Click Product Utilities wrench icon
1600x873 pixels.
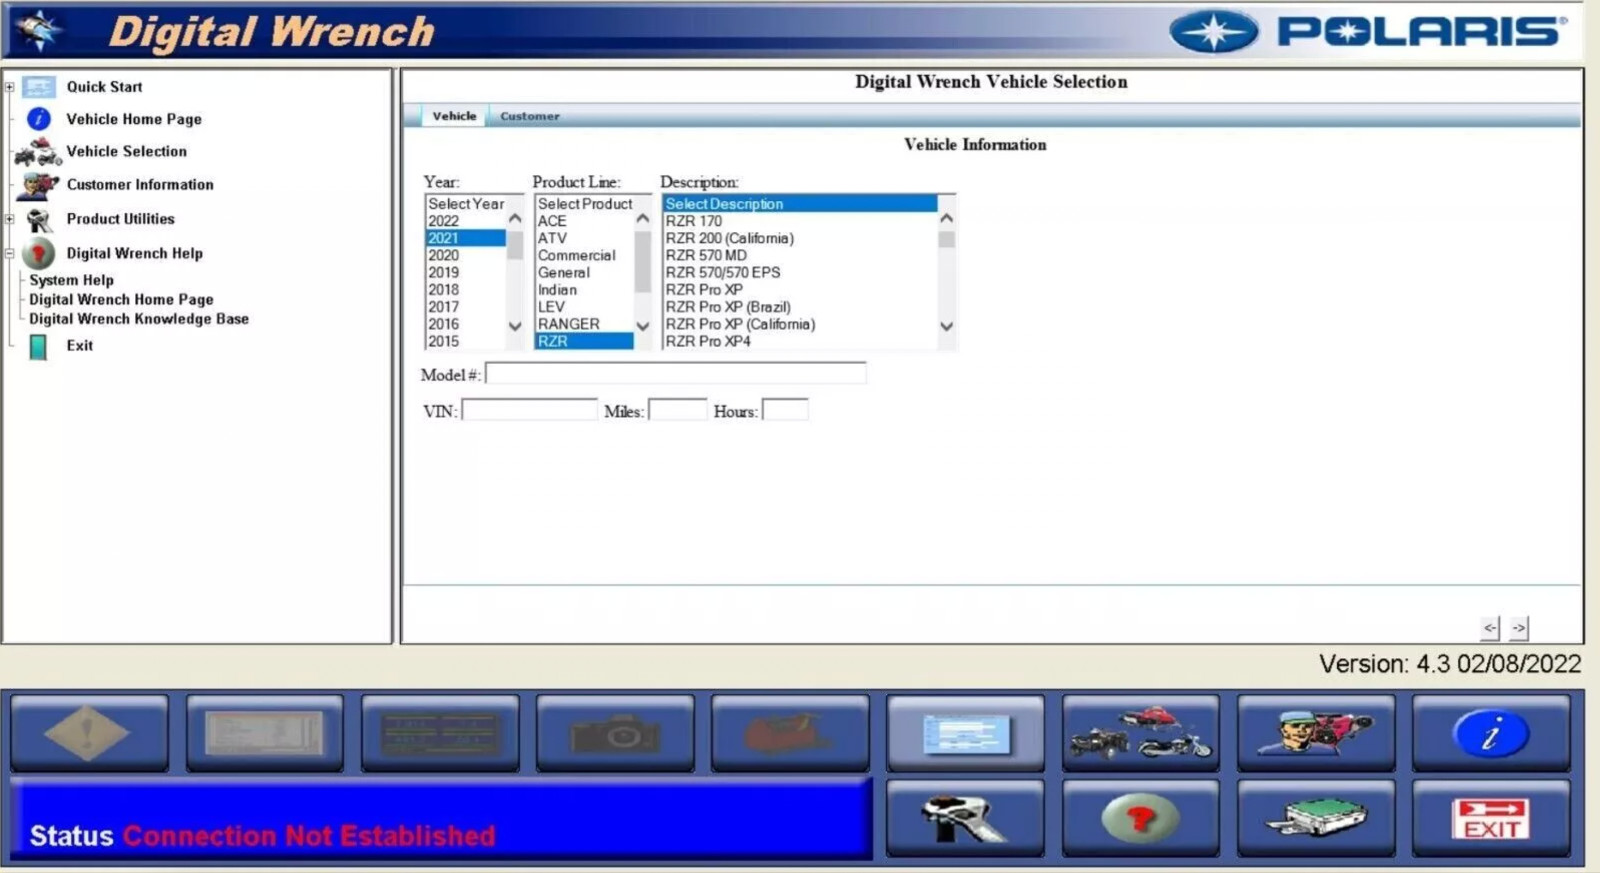(x=38, y=220)
